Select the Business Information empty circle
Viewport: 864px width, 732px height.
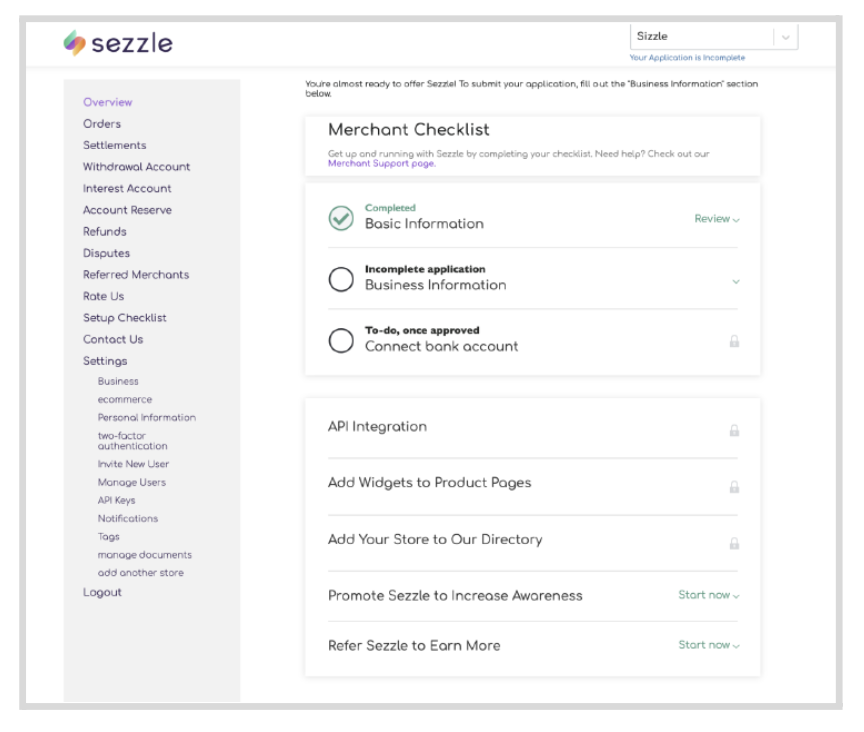[341, 280]
